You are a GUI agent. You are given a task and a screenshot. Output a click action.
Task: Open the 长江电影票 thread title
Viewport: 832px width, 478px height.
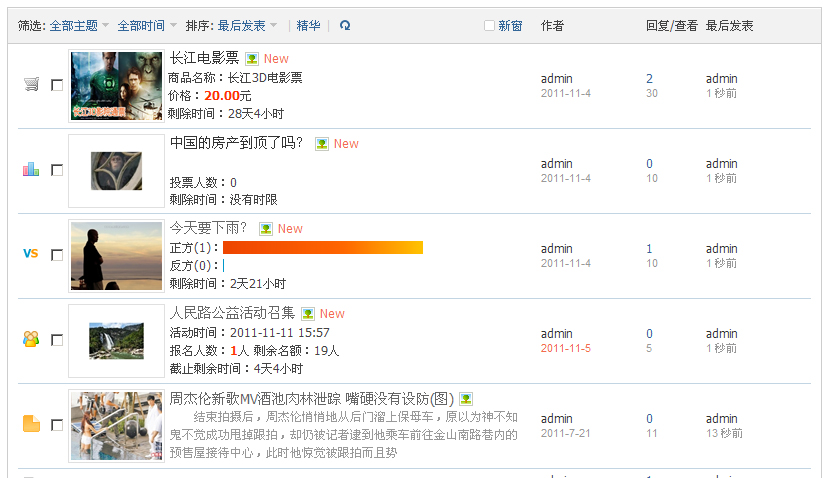click(x=204, y=58)
